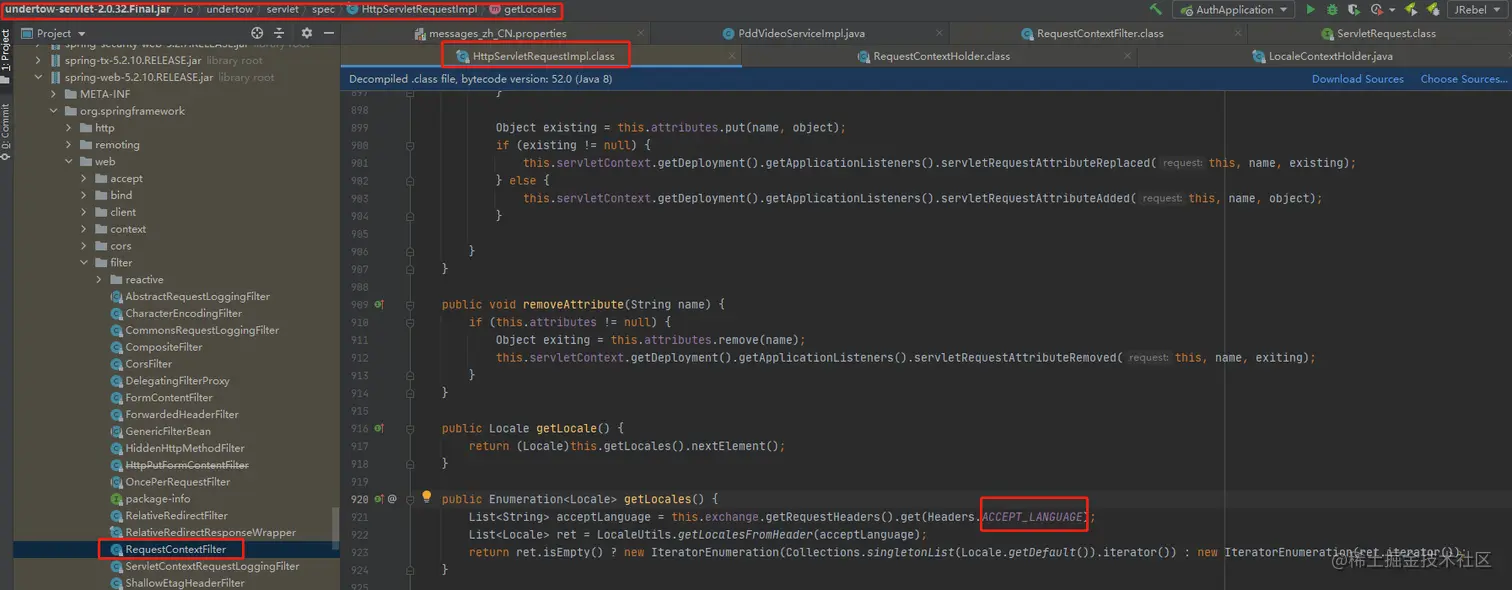Click ACCEPT_LANGUAGE constant in code
This screenshot has width=1512, height=590.
pyautogui.click(x=1032, y=516)
